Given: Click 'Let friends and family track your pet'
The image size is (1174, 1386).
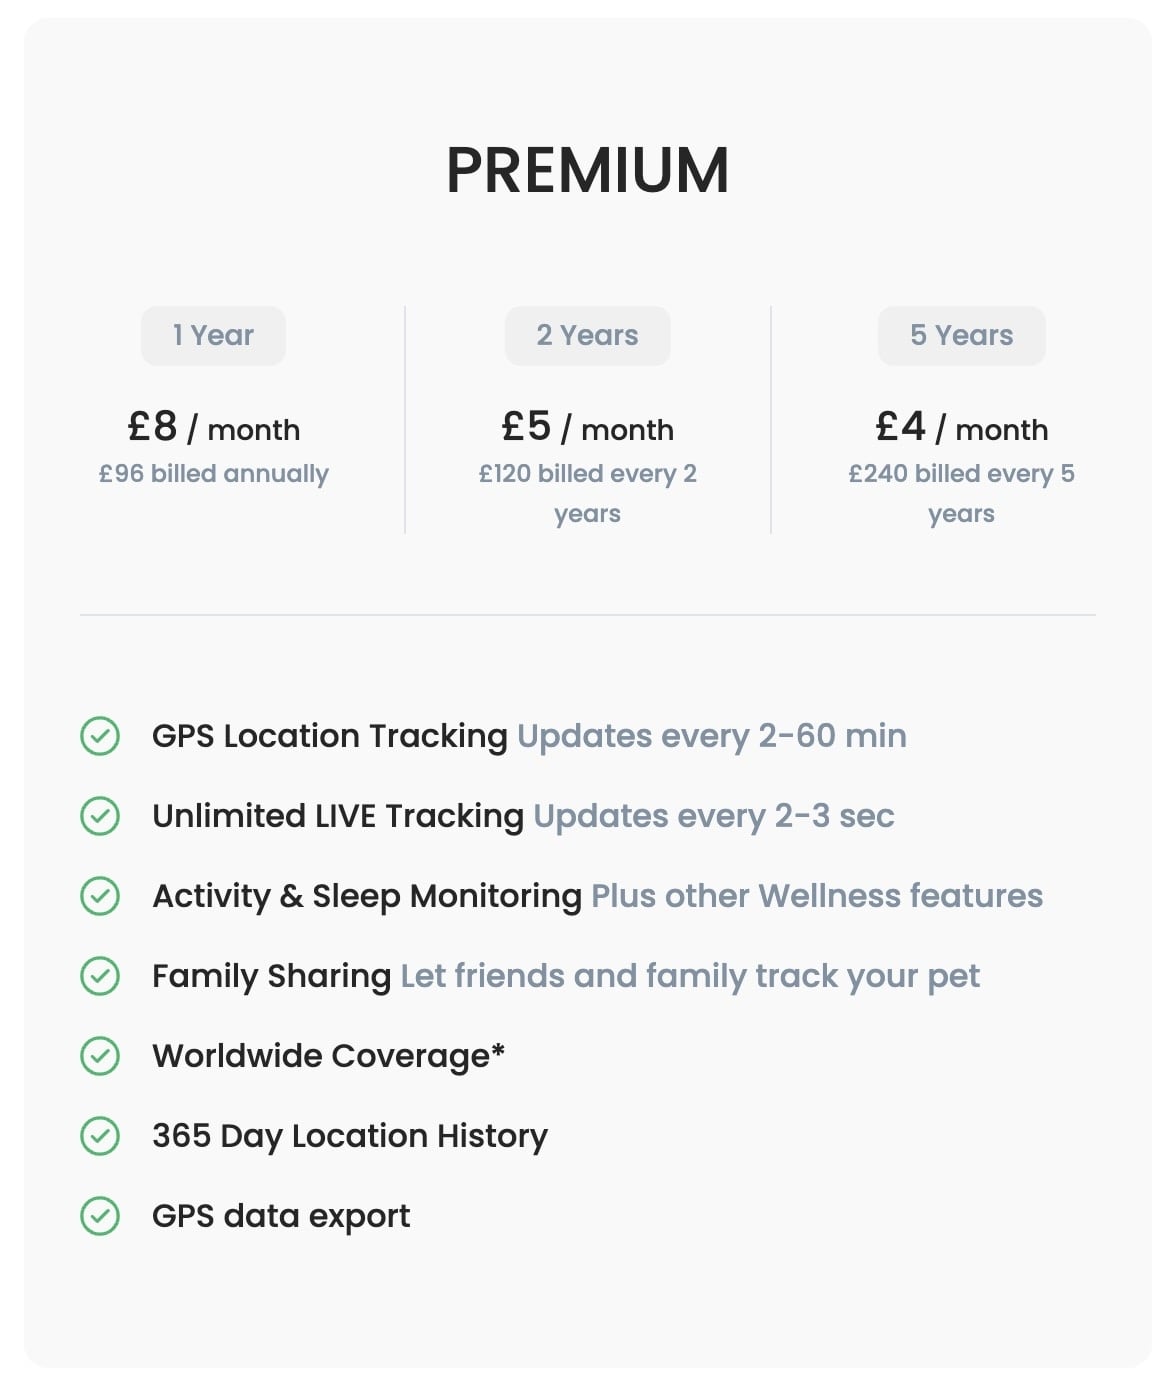Looking at the screenshot, I should (690, 976).
